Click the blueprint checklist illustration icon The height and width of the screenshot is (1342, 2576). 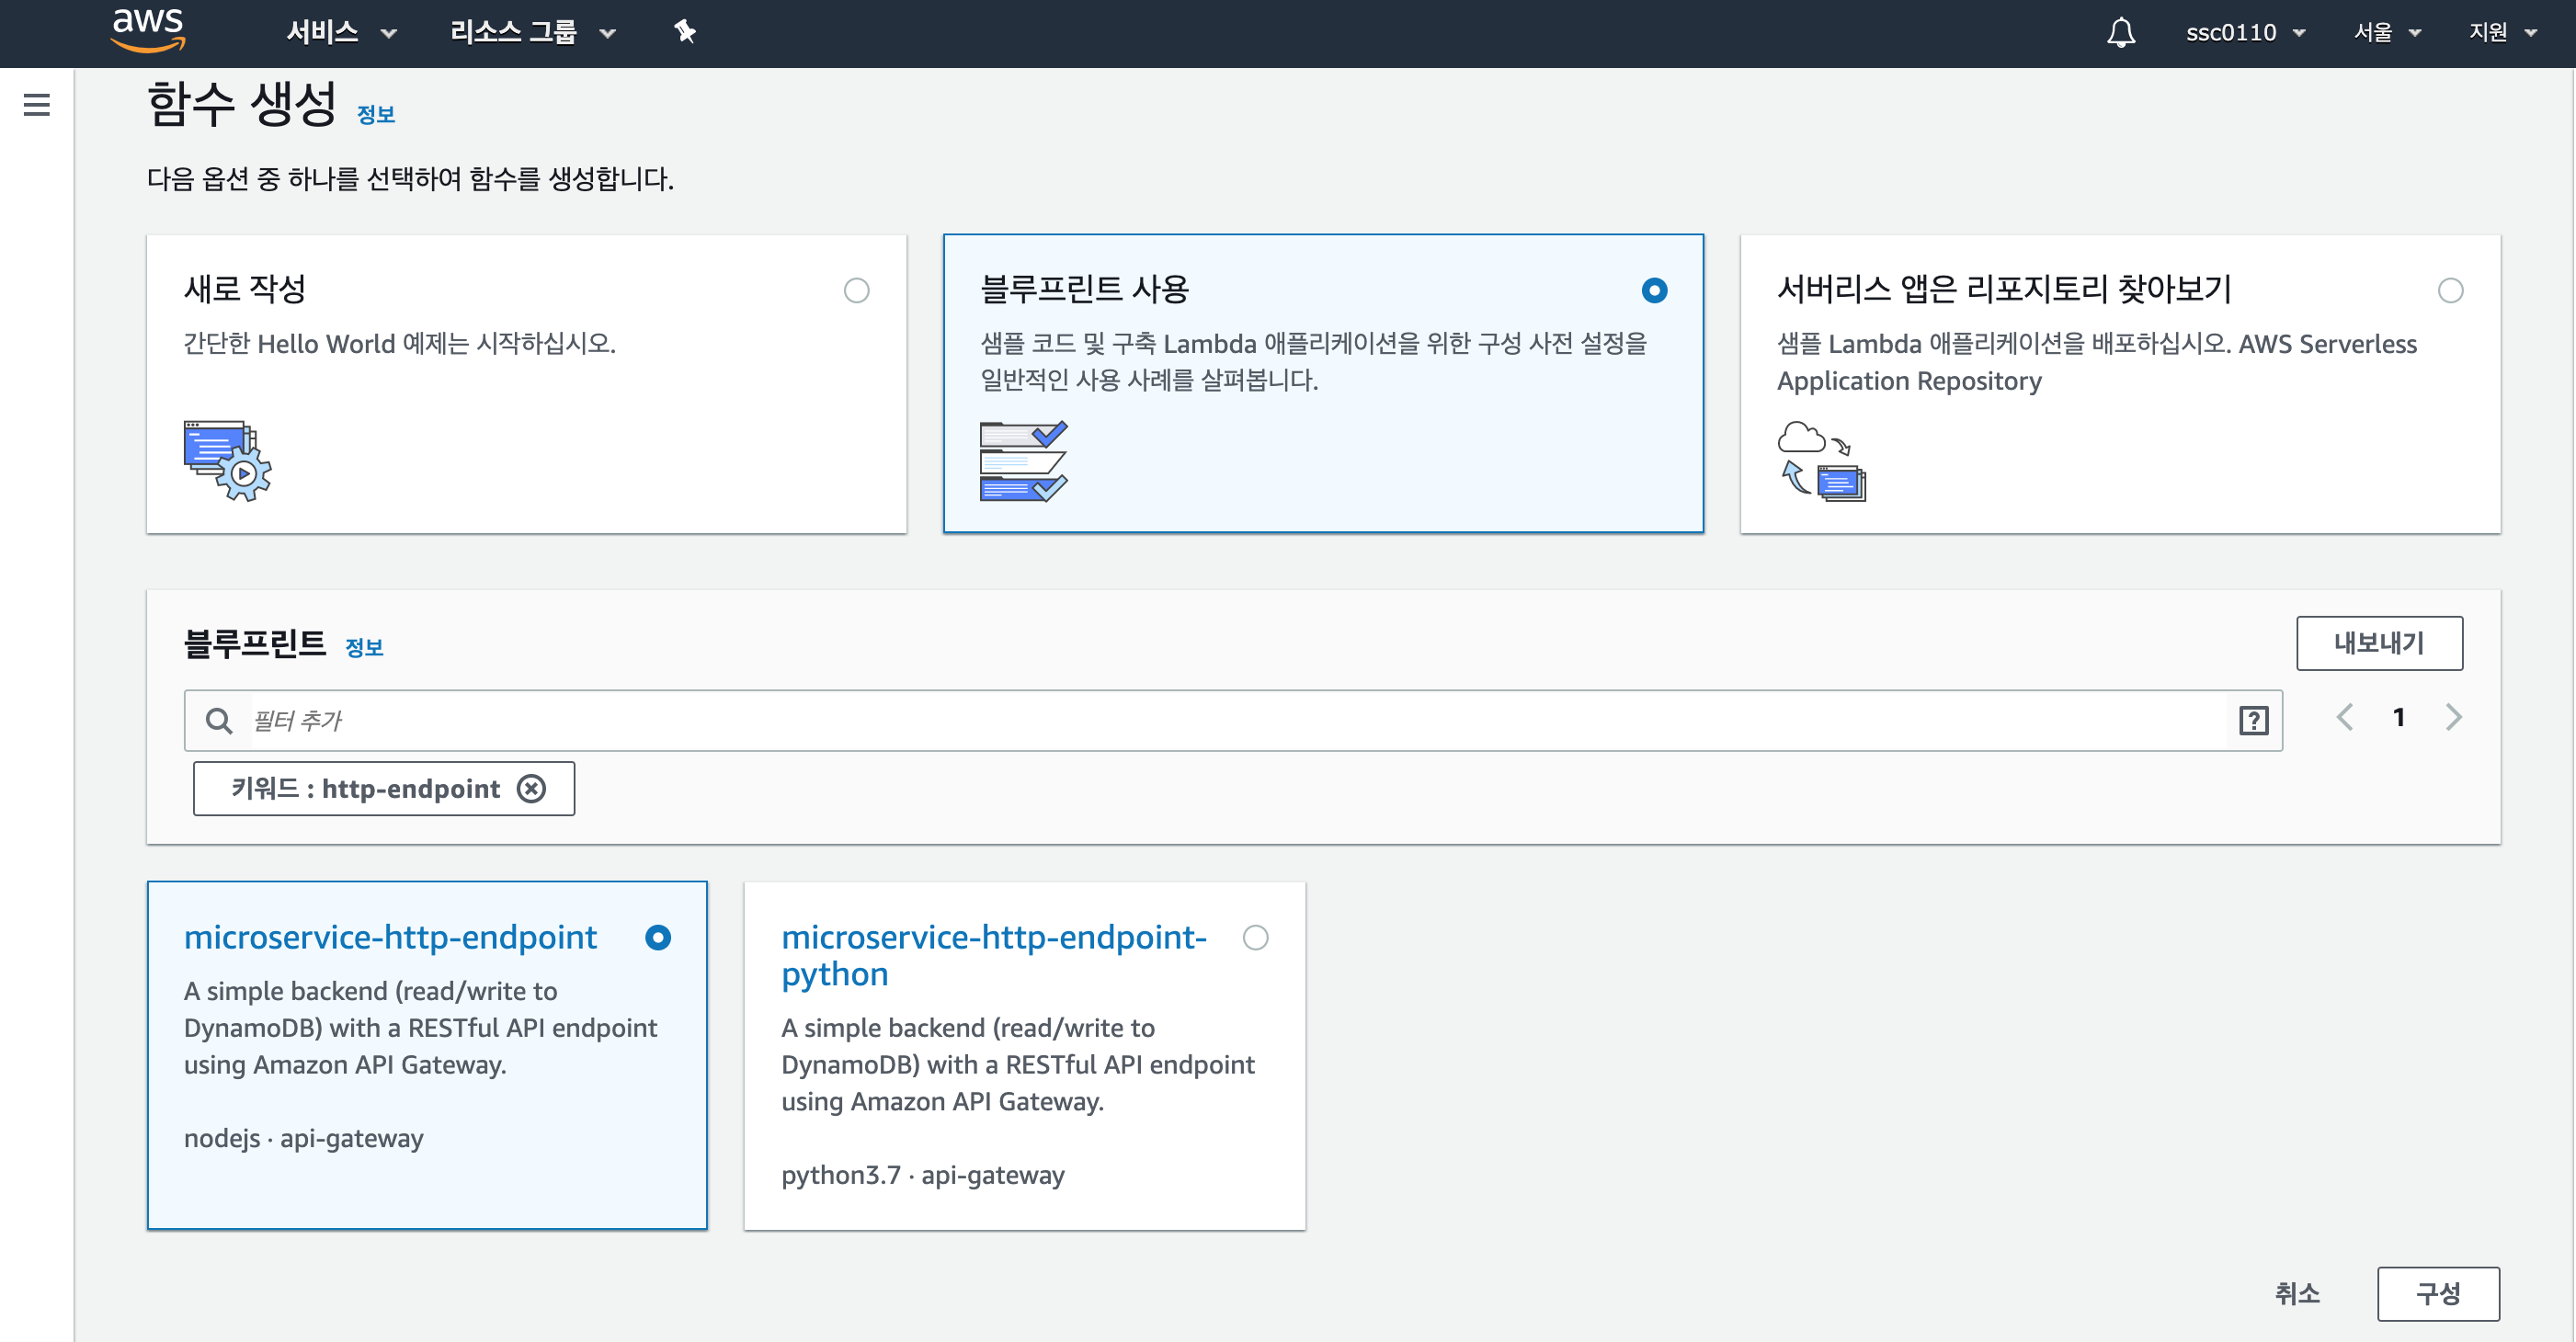click(1023, 461)
